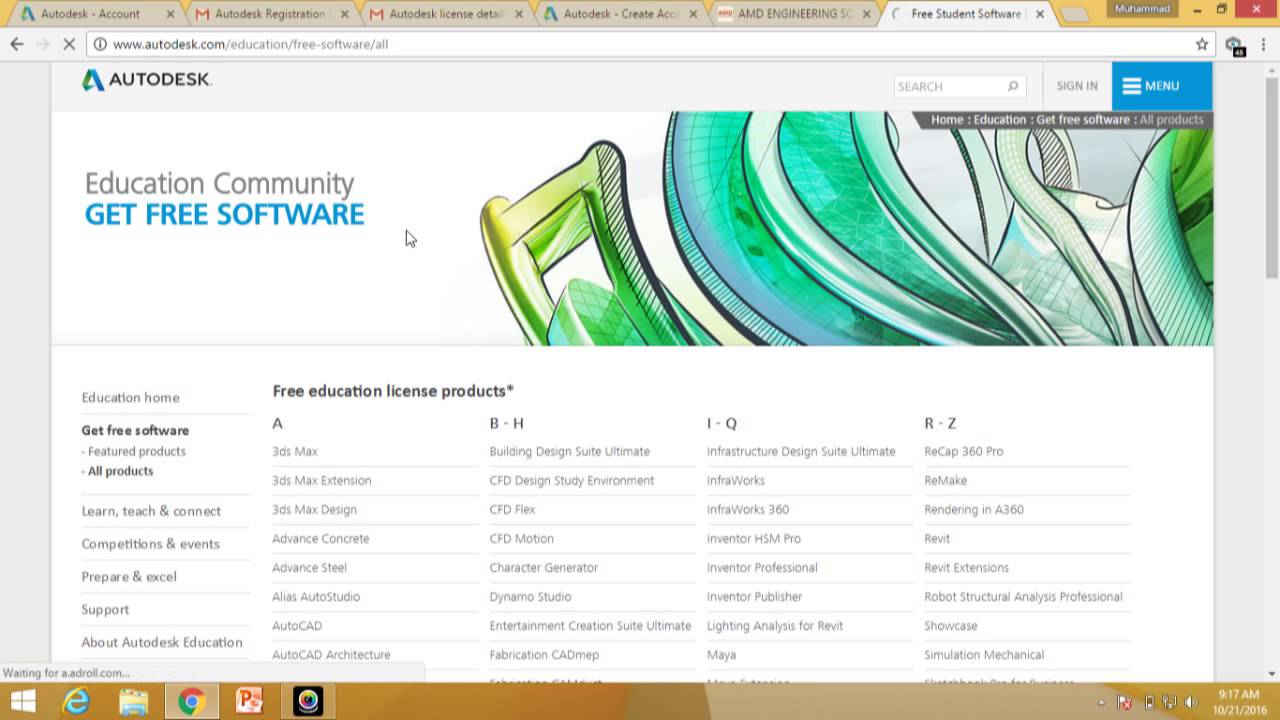Open the 3ds Max product link
Viewport: 1280px width, 720px height.
295,451
